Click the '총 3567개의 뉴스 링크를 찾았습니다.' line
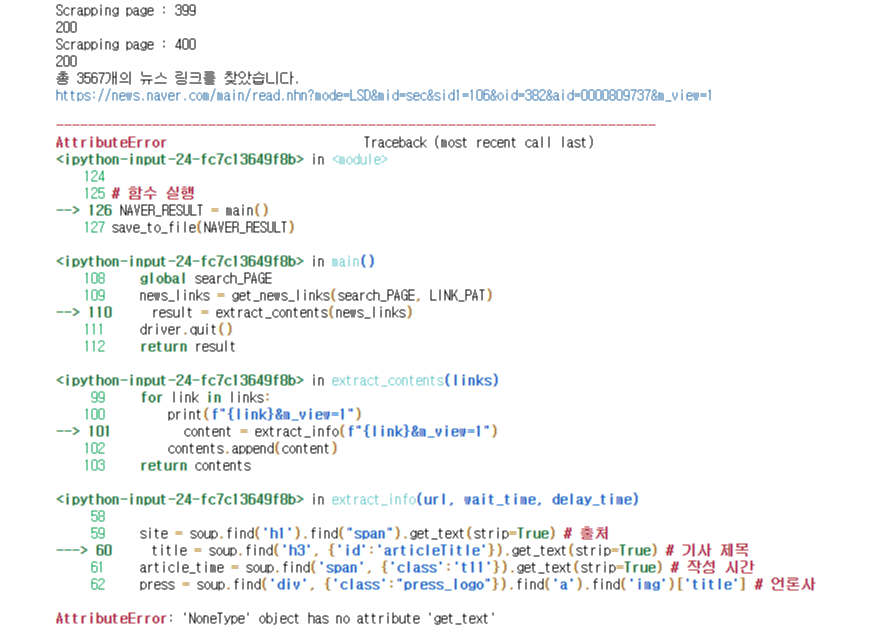This screenshot has height=641, width=884. [x=177, y=78]
